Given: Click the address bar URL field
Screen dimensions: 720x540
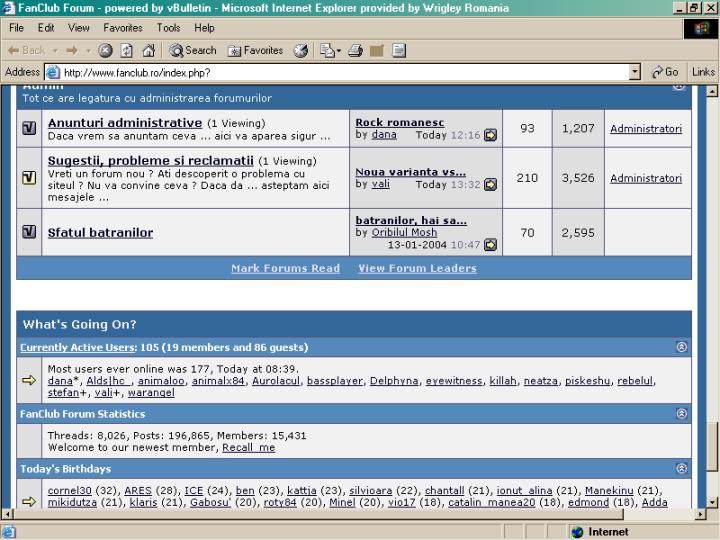Looking at the screenshot, I should tap(344, 73).
